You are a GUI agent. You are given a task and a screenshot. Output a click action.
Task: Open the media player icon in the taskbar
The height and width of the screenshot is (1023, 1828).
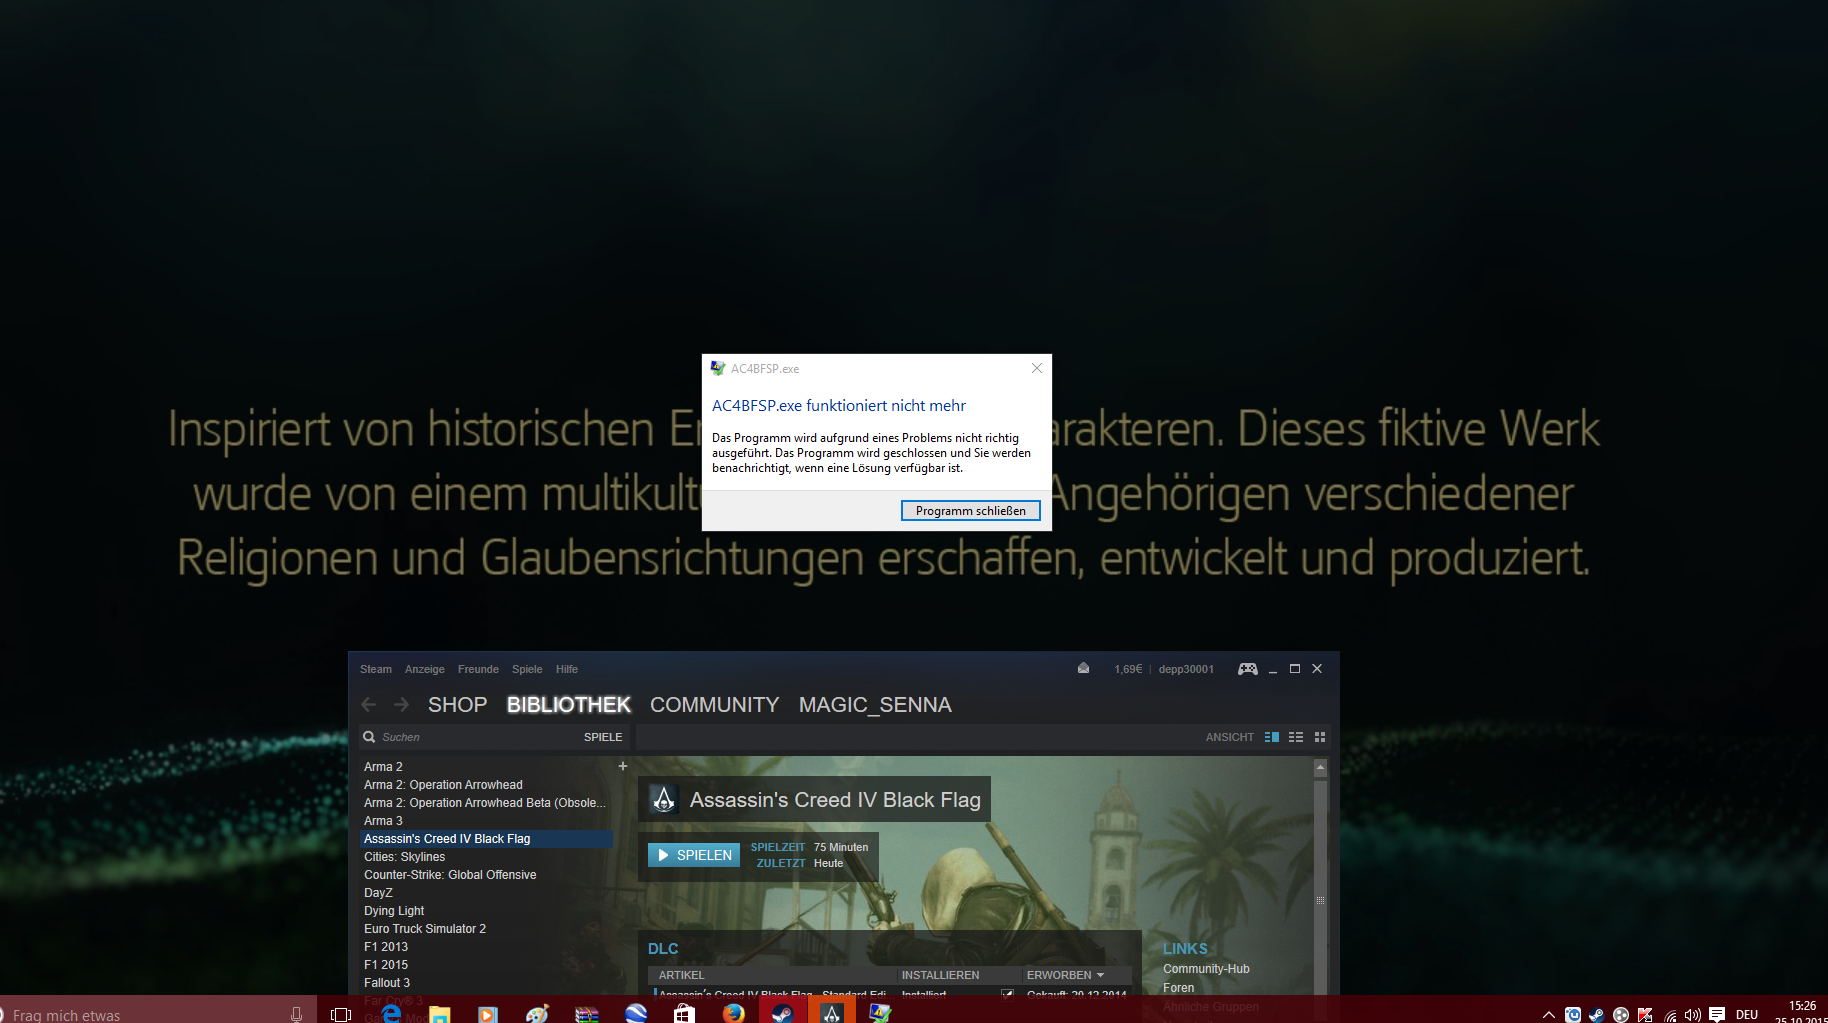pyautogui.click(x=488, y=1015)
